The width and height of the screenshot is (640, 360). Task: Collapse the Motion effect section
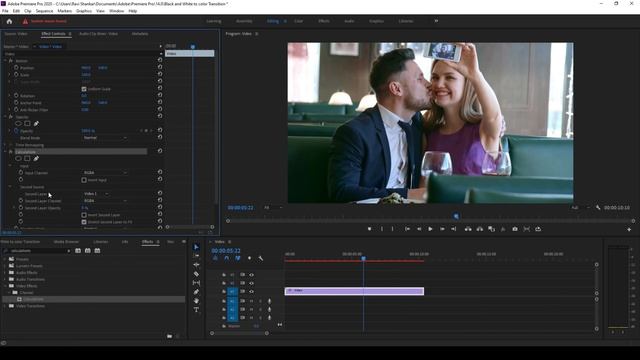click(5, 60)
